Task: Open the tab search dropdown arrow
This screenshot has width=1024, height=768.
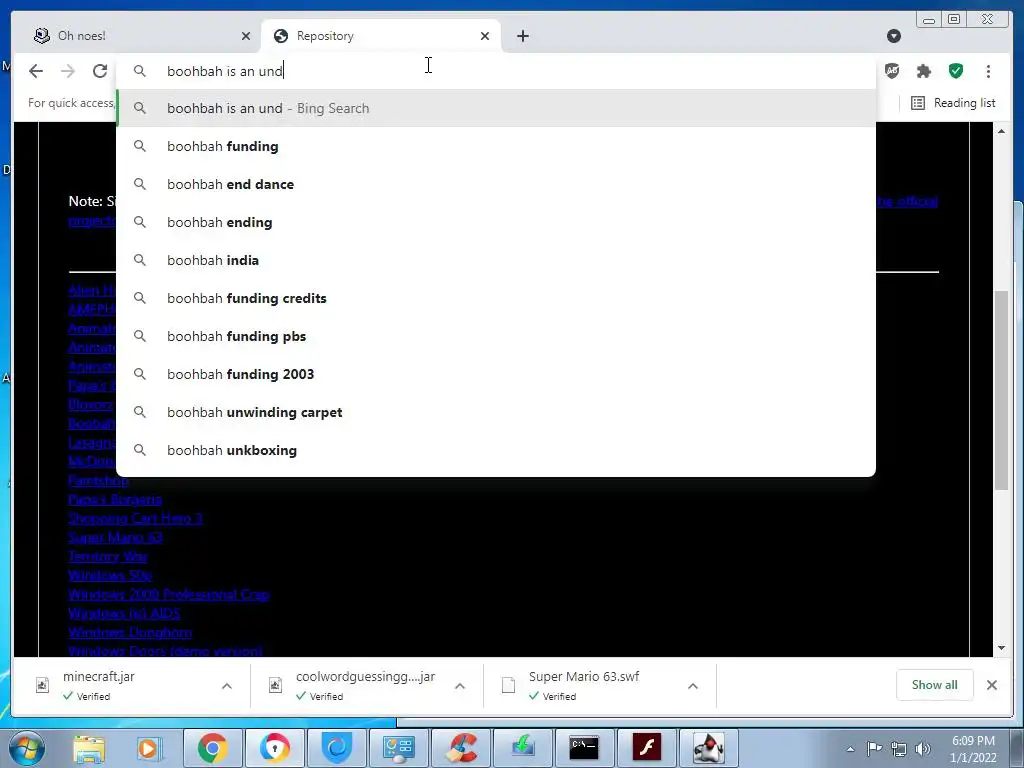Action: pos(894,36)
